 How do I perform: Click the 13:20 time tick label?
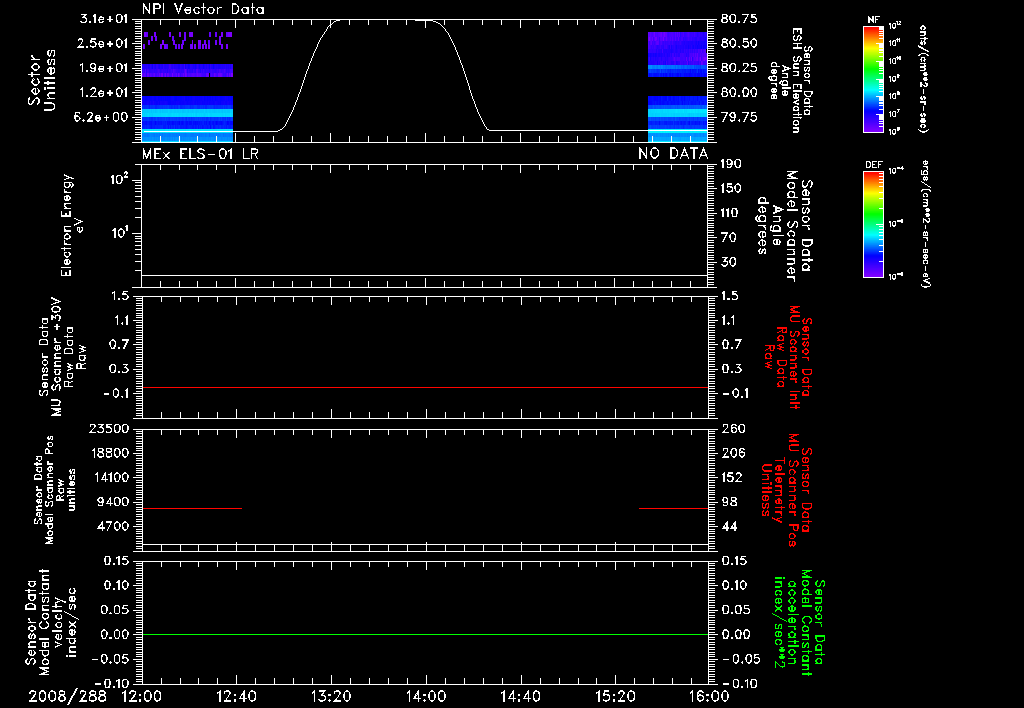[x=331, y=696]
